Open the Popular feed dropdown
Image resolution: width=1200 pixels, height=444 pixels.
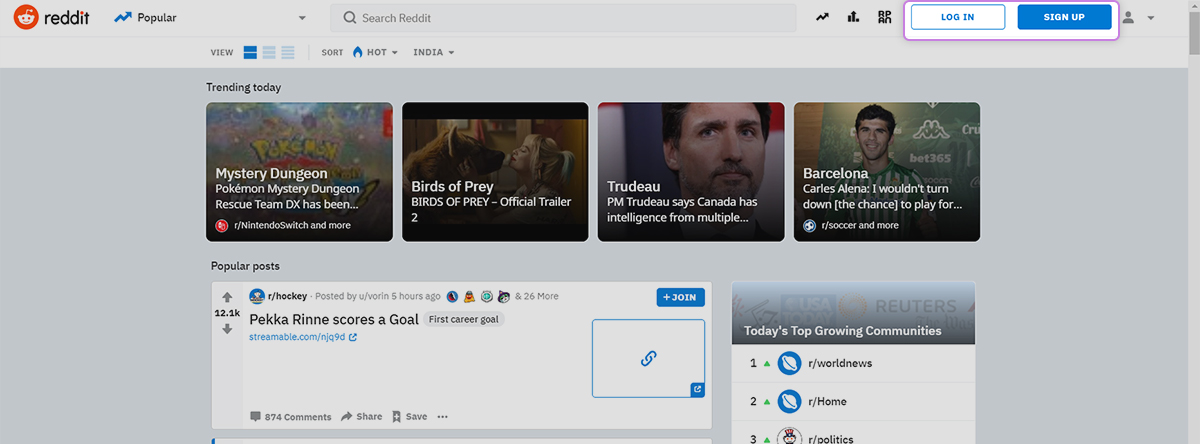click(x=210, y=18)
